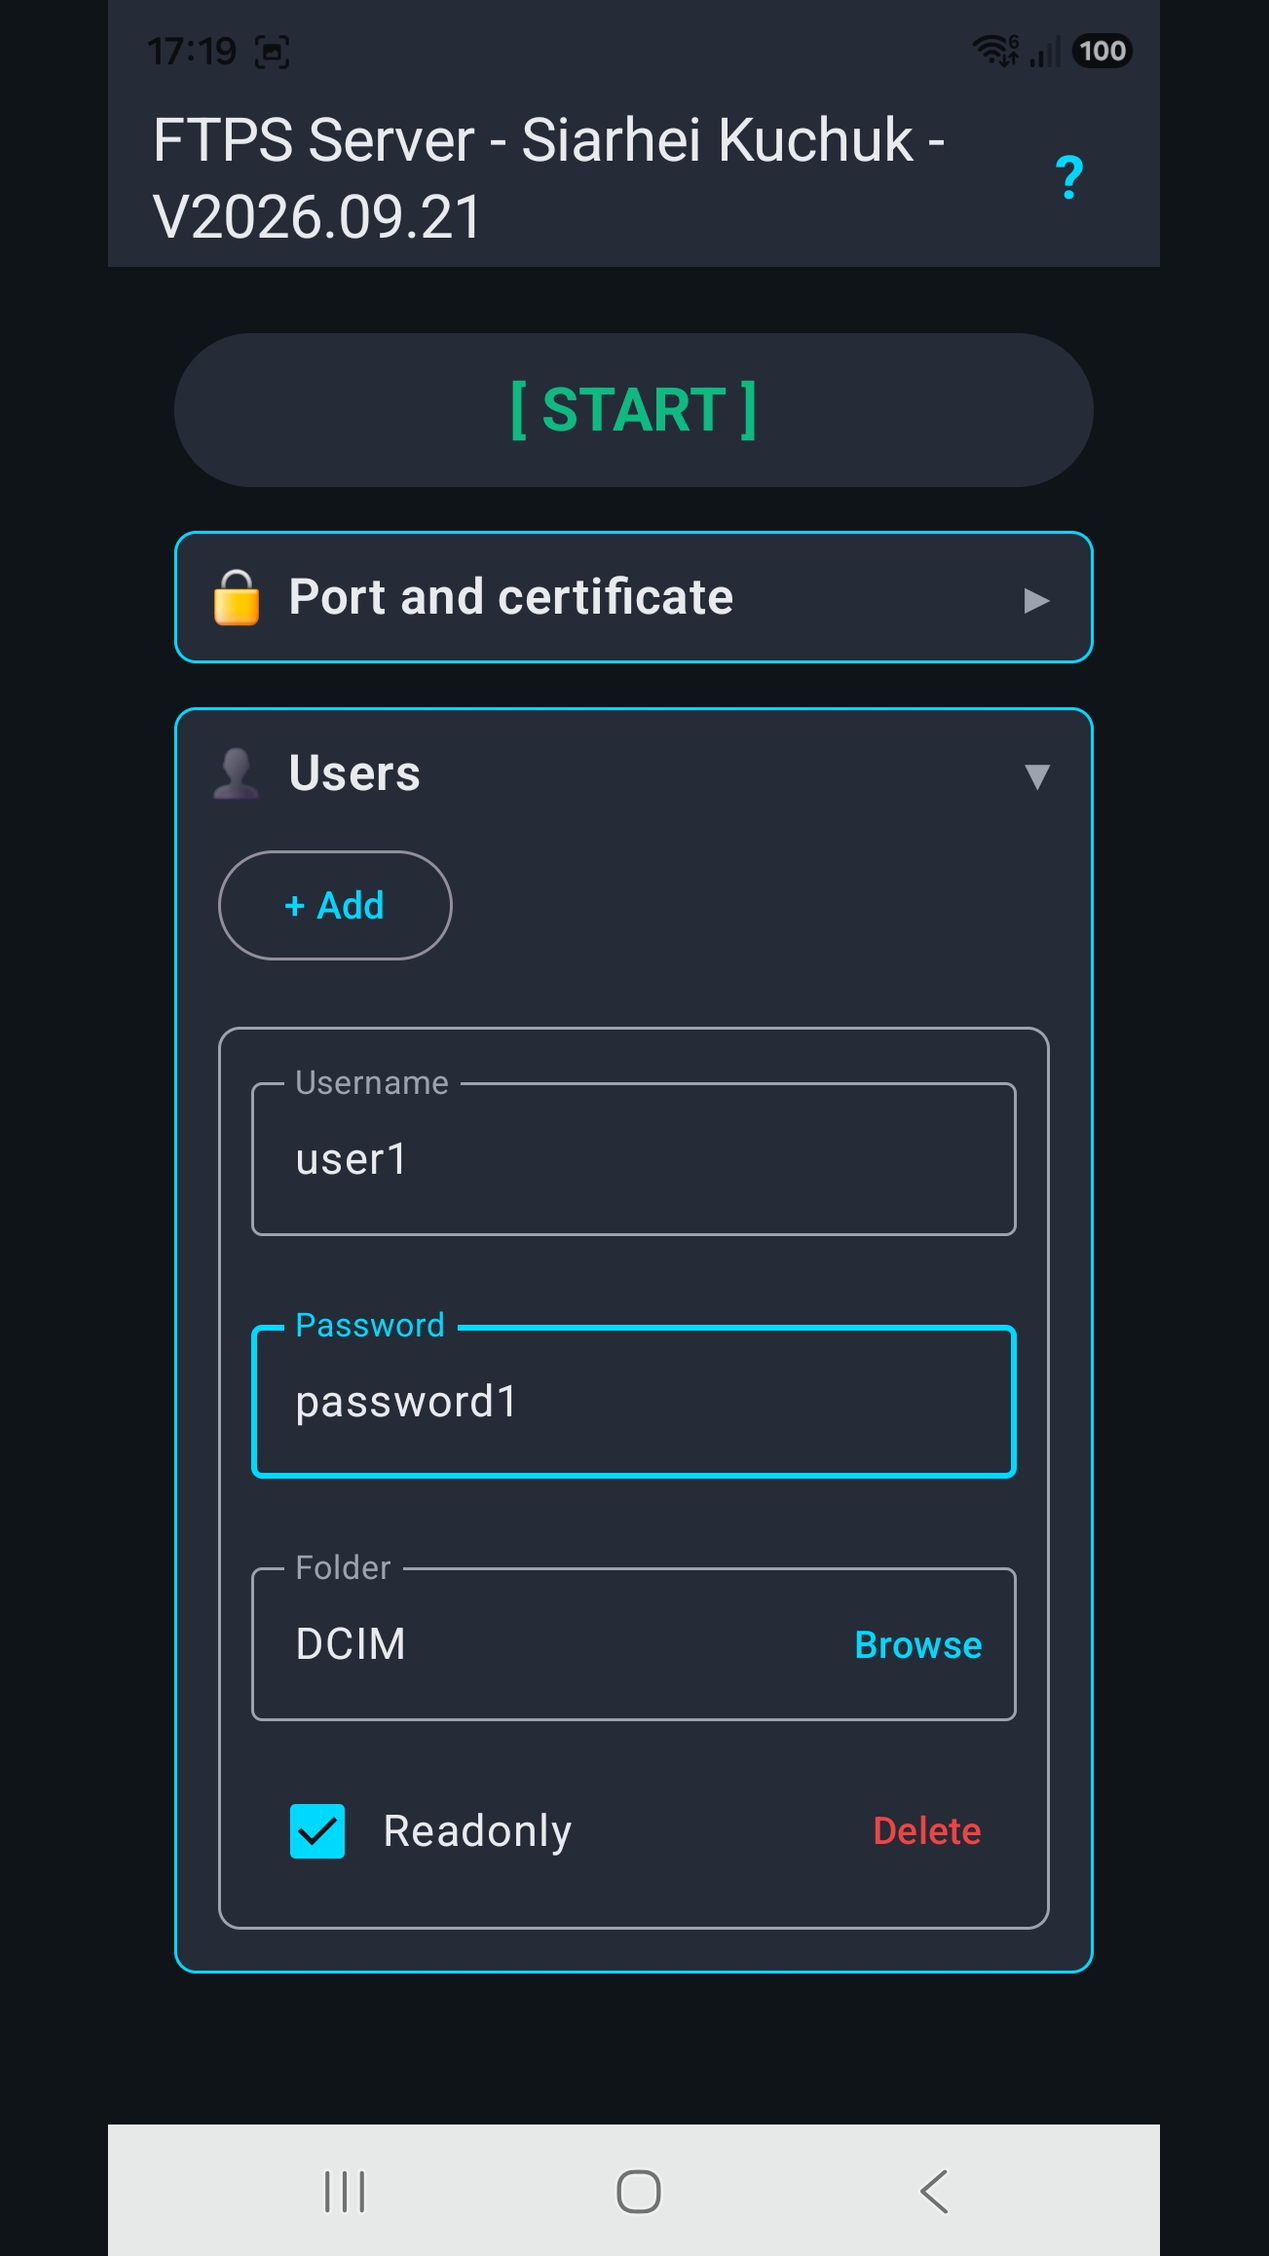Tap the Port and certificate heading

[511, 597]
